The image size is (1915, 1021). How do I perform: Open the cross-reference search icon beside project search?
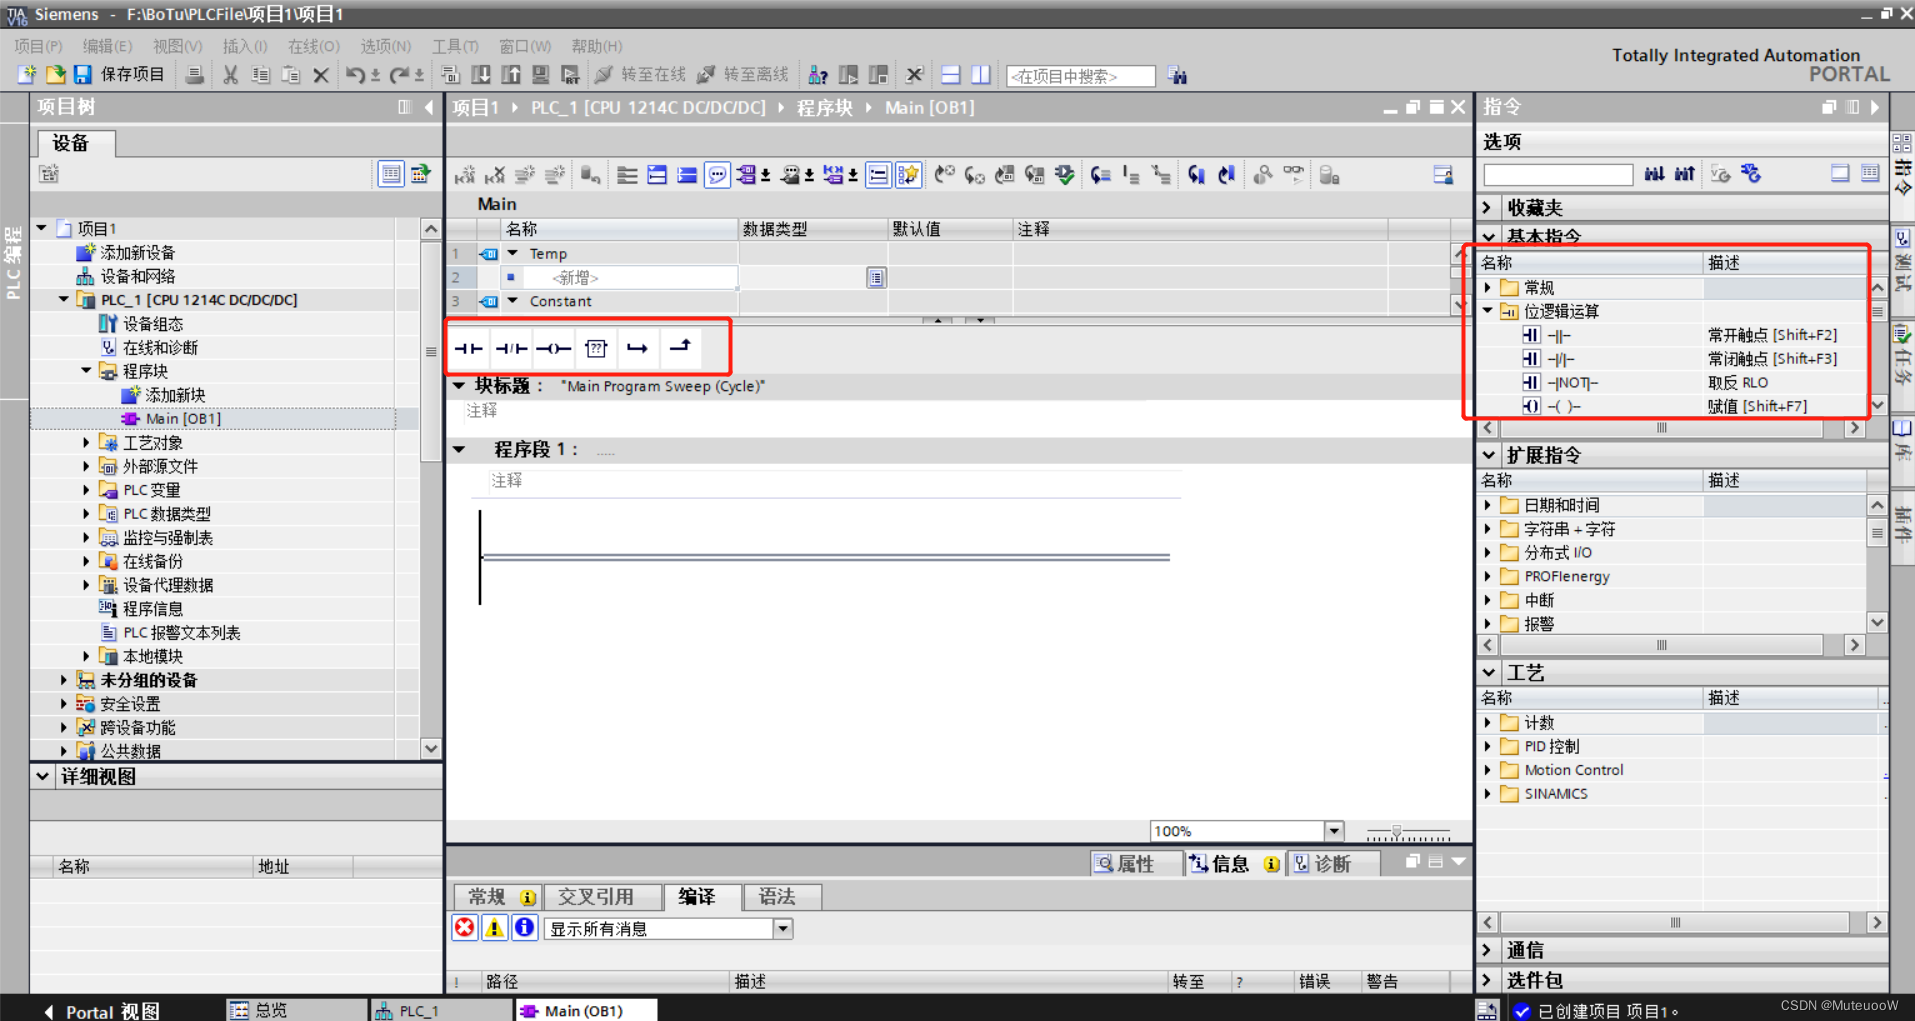1178,76
